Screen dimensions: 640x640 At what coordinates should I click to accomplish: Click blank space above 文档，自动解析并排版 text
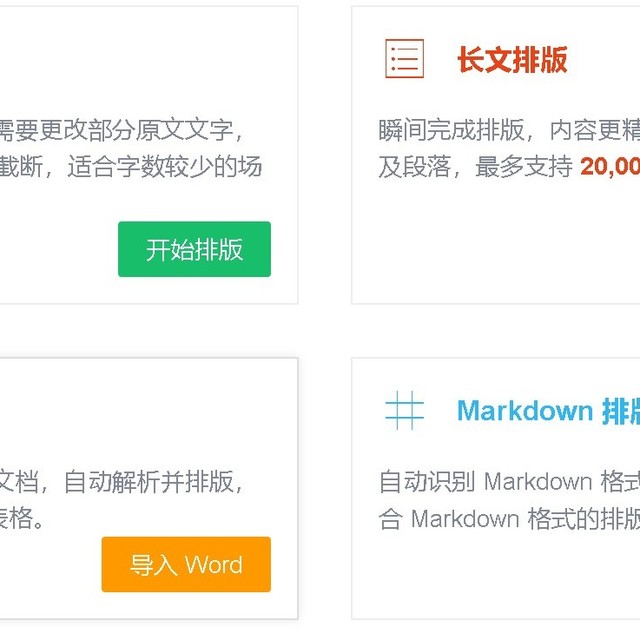coord(147,412)
